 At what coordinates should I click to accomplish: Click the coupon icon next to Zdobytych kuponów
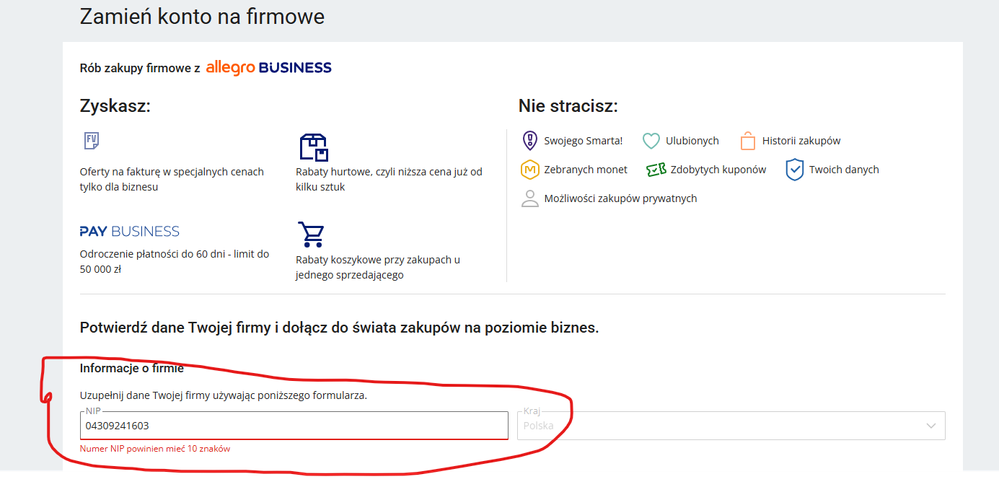(656, 170)
